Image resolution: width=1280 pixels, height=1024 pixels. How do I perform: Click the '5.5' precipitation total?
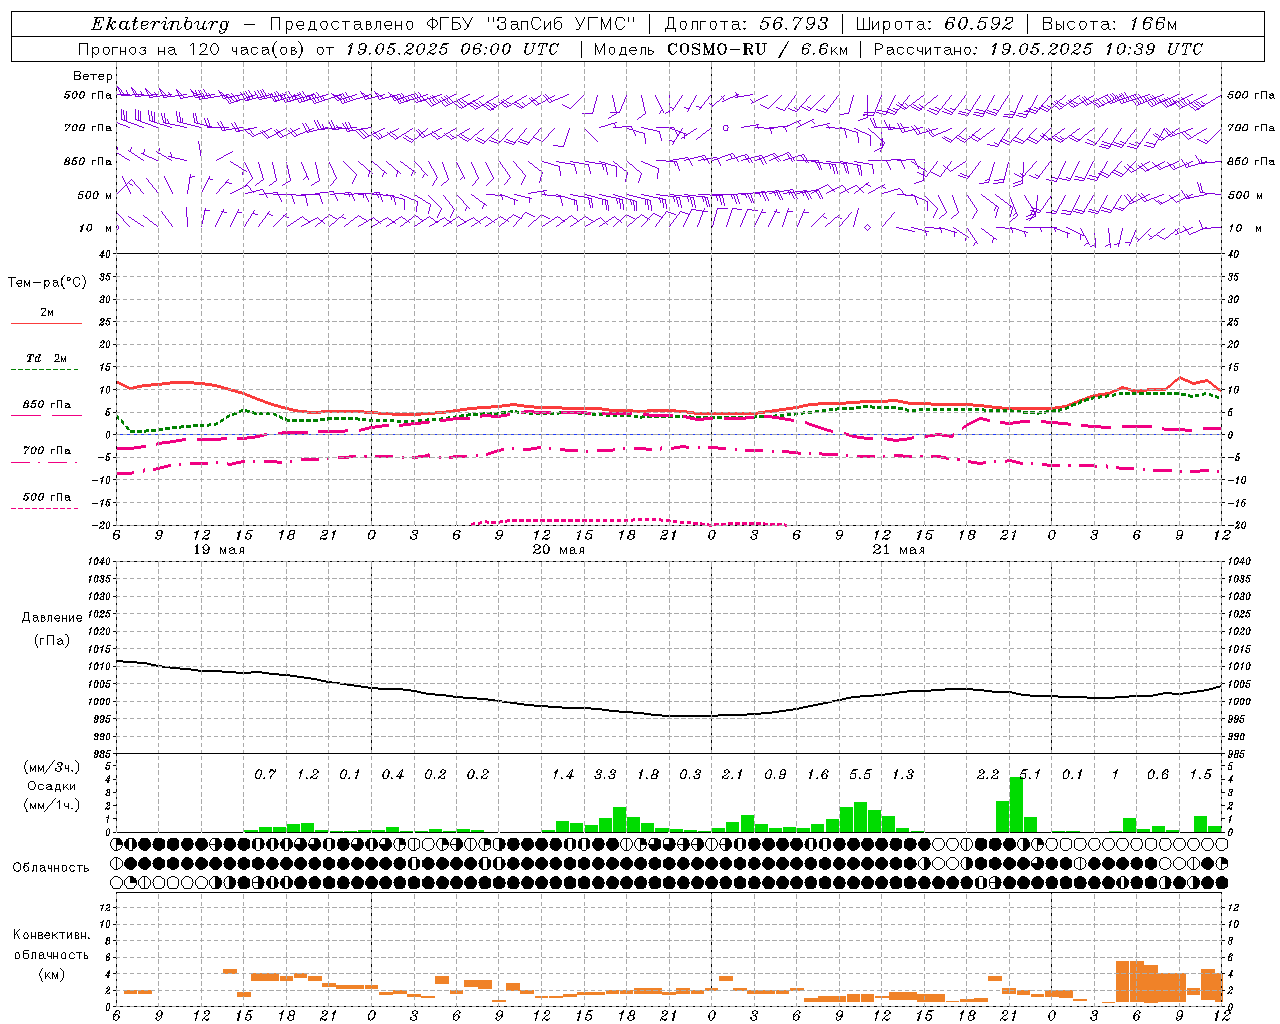coord(860,775)
